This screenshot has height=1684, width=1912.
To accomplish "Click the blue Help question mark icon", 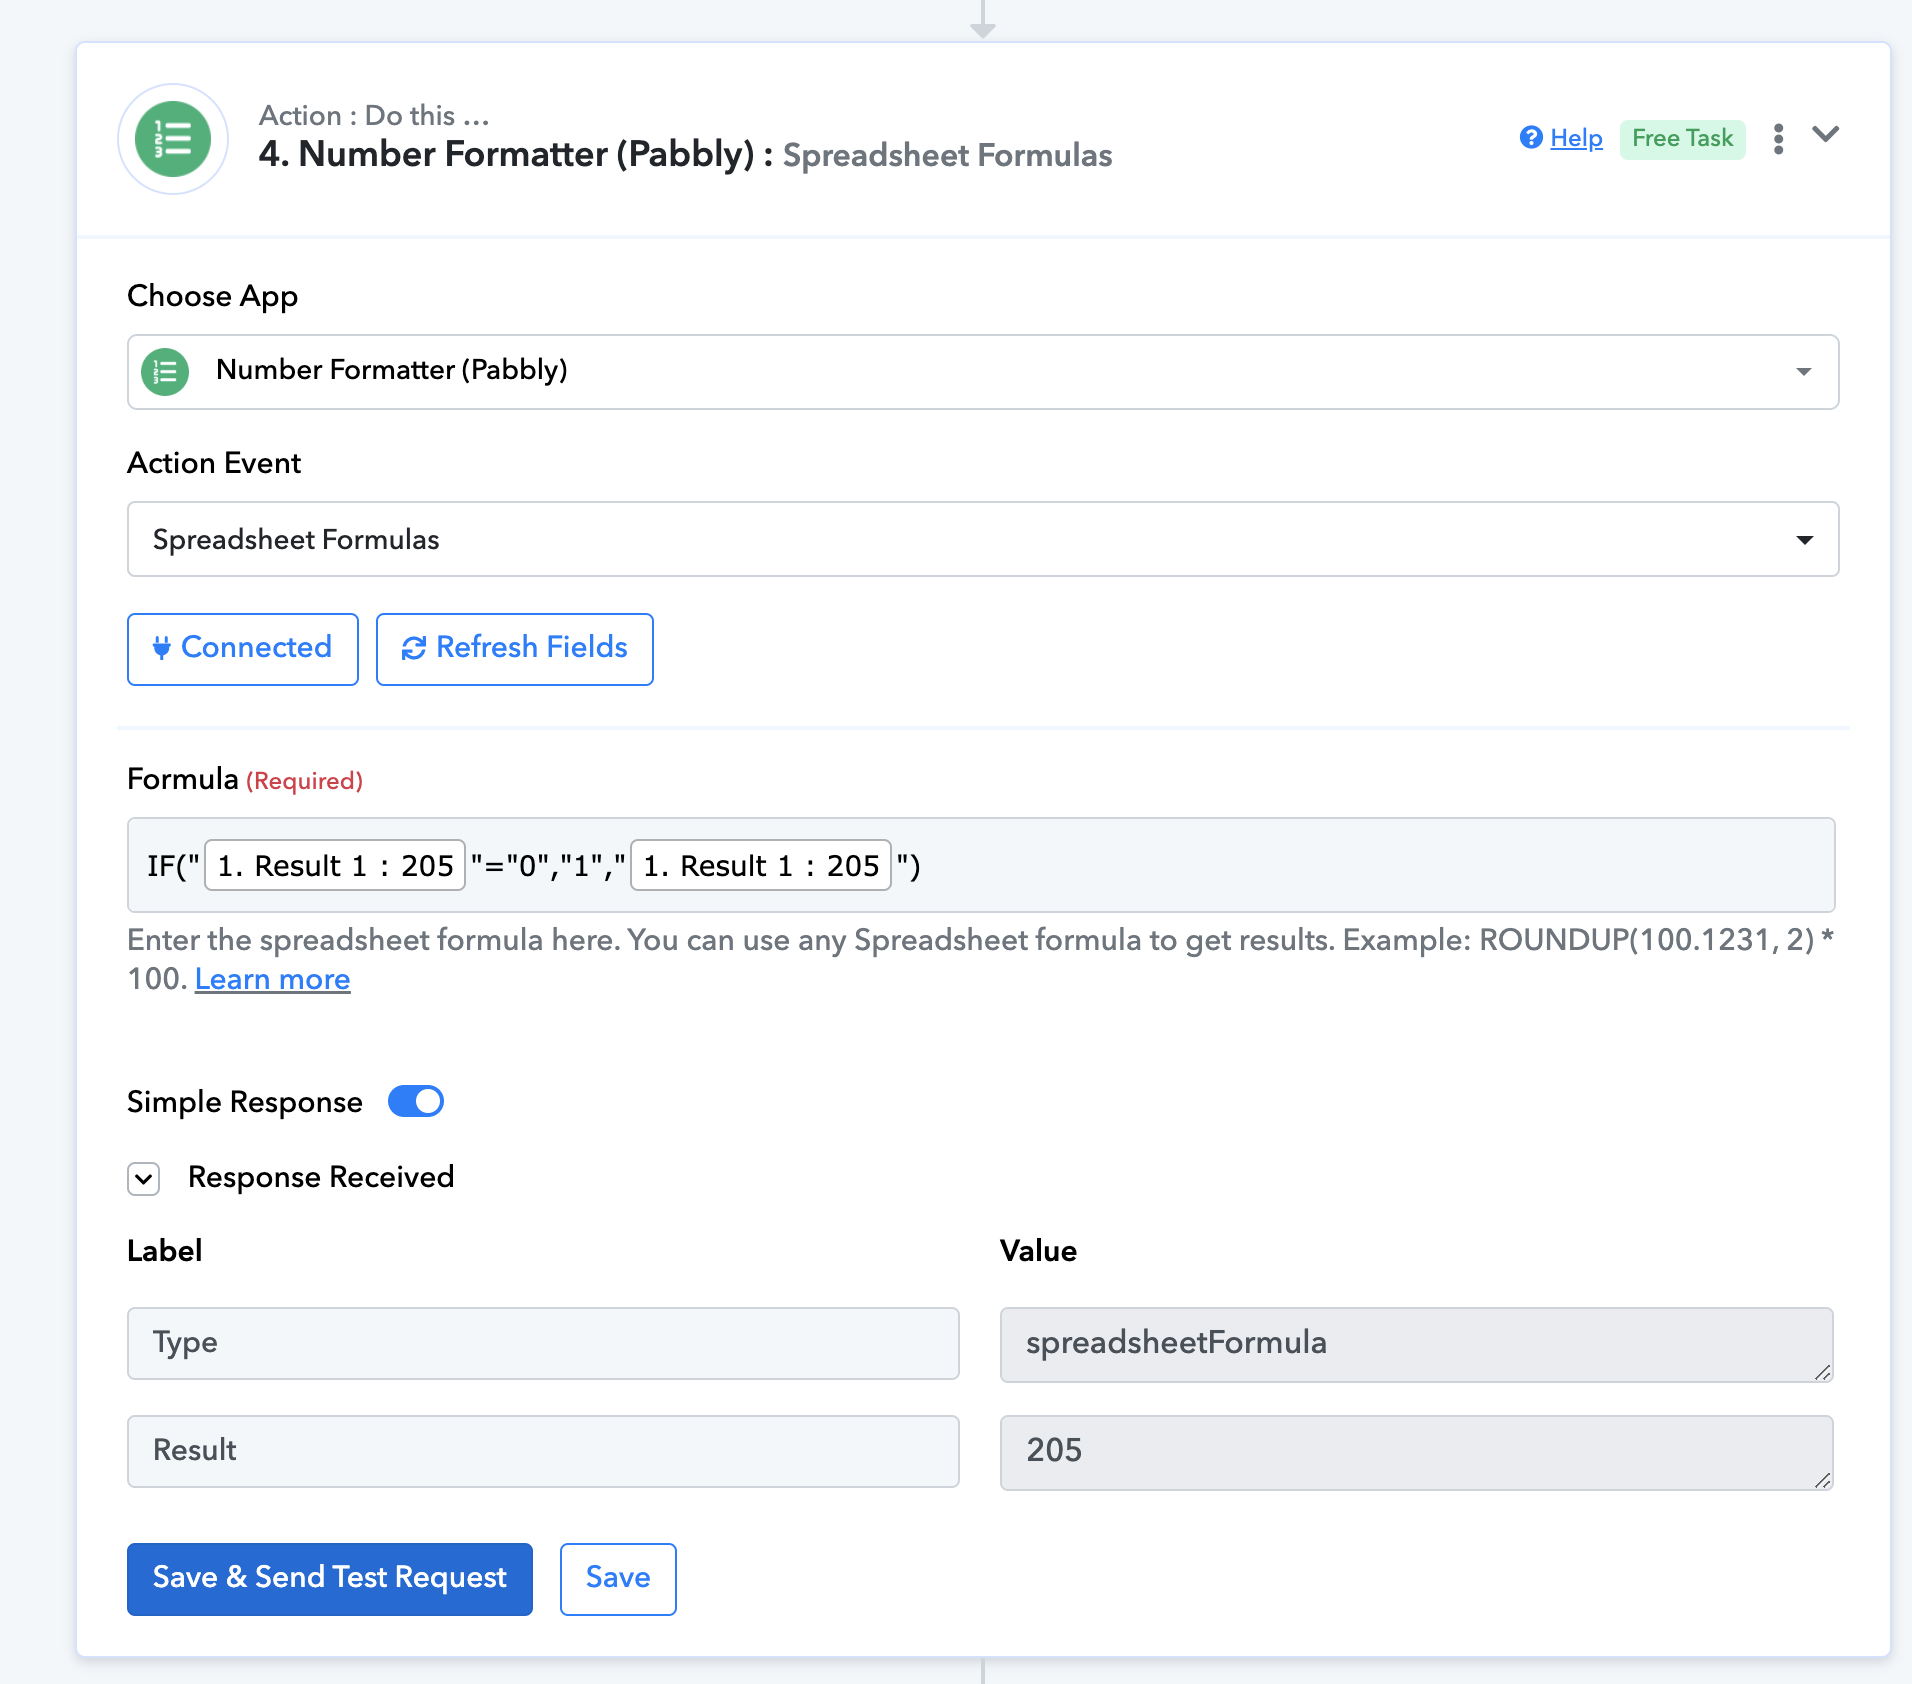I will [1530, 138].
